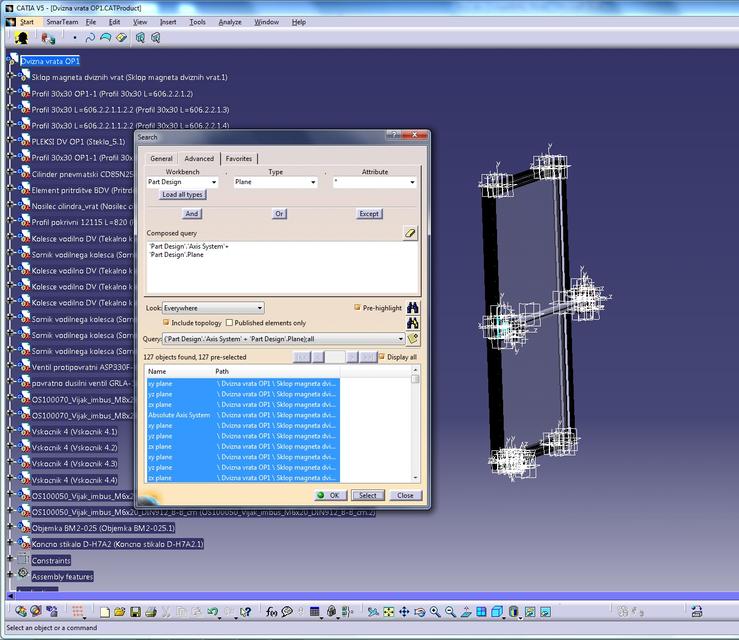Expand the Type dropdown showing Plane
Screen dimensions: 739x640
[x=313, y=183]
